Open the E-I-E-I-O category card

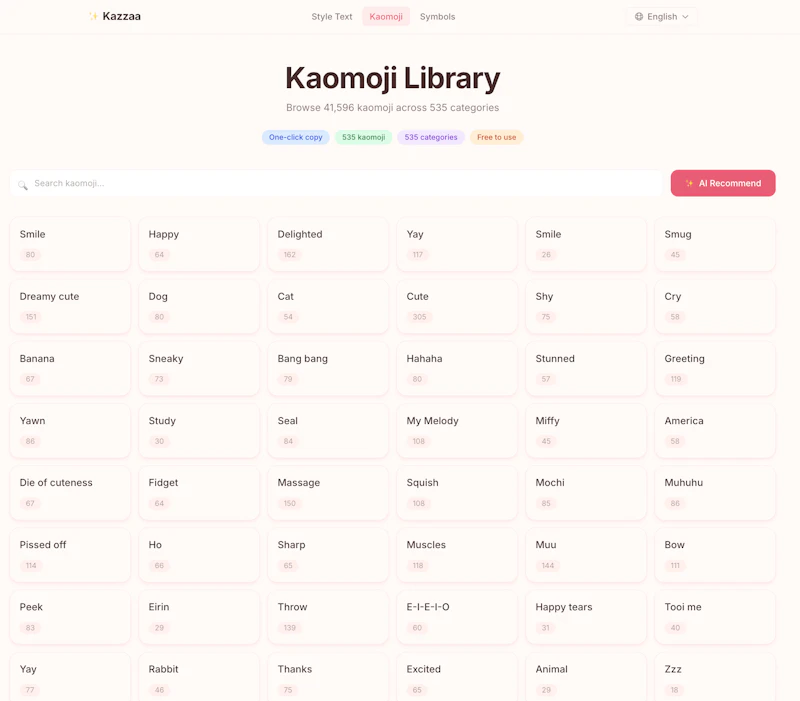[x=457, y=617]
